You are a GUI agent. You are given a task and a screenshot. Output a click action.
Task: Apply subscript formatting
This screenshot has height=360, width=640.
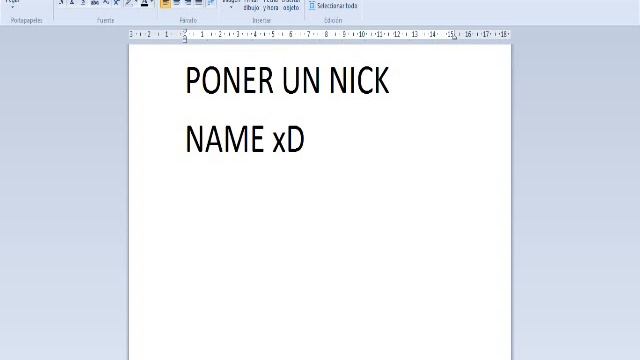point(106,2)
